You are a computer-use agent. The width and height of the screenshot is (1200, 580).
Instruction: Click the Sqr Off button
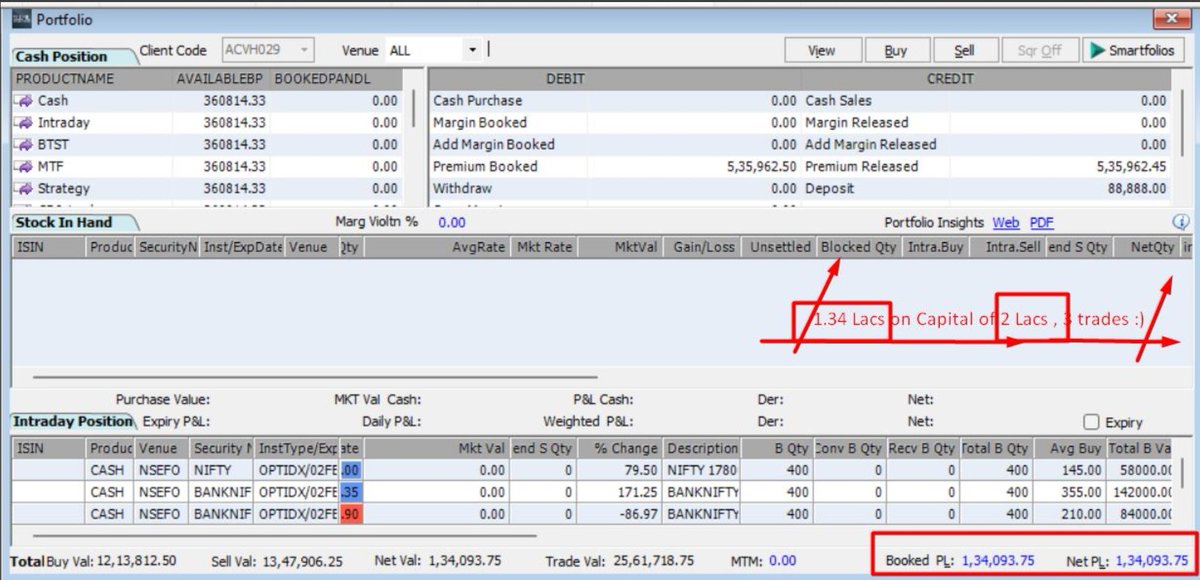tap(1040, 49)
